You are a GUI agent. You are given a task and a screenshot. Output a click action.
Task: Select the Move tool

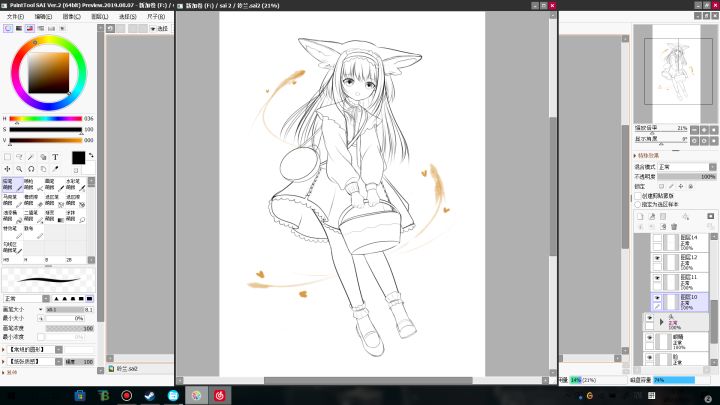(7, 169)
